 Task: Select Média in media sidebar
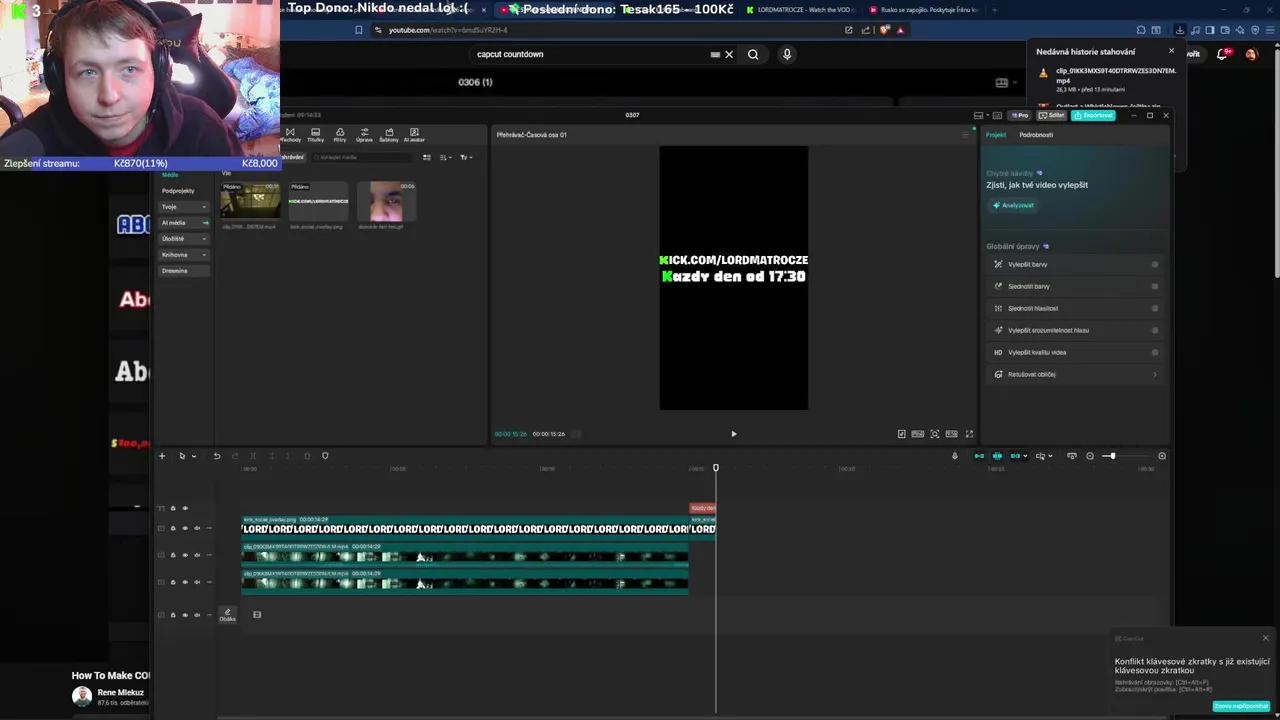tap(170, 175)
